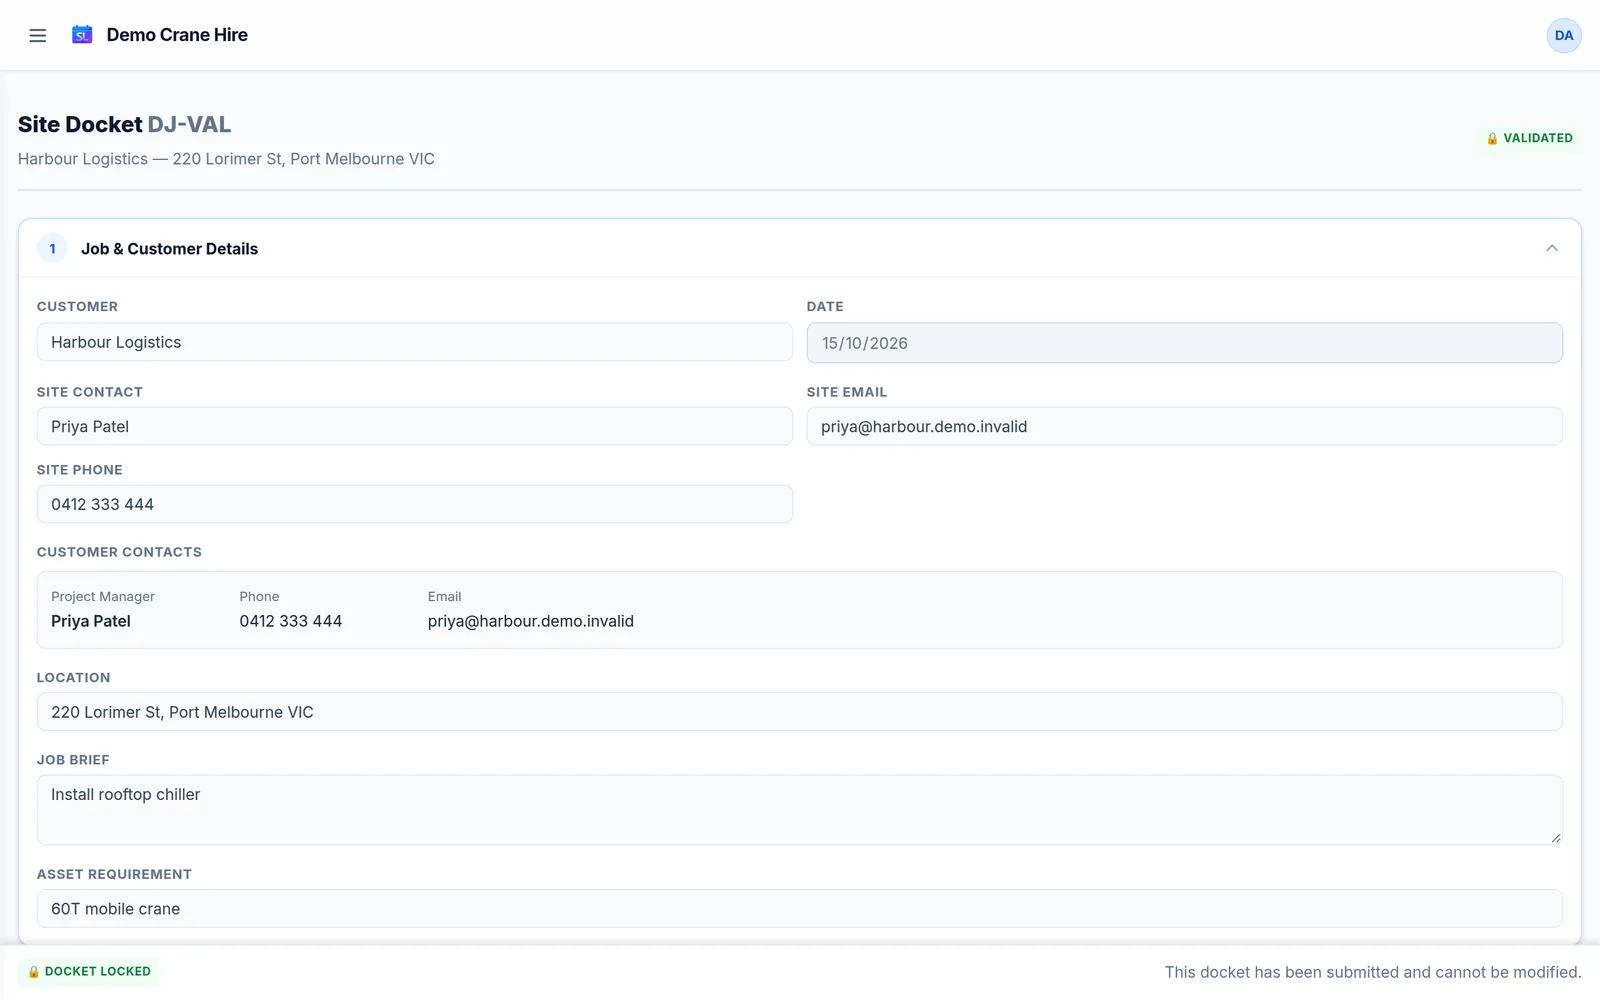1600x1000 pixels.
Task: Click the customer contact phone 0412 333 444
Action: [291, 621]
